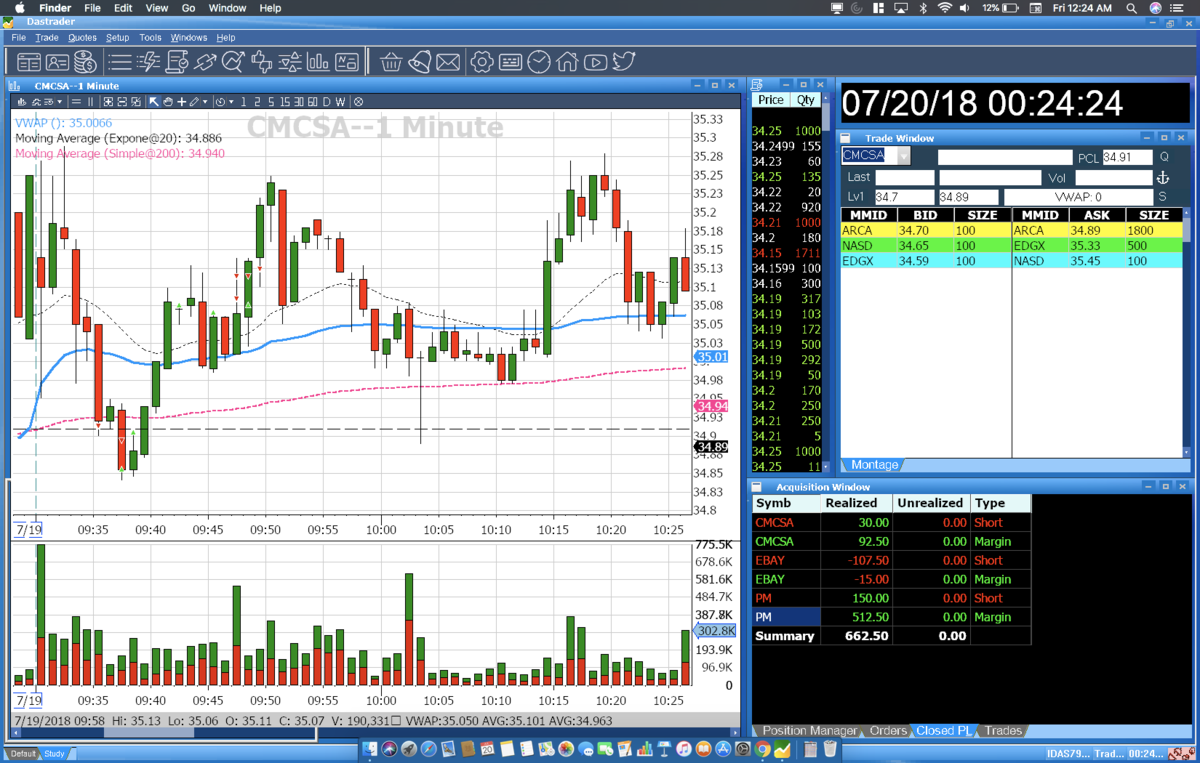Image resolution: width=1200 pixels, height=763 pixels.
Task: Switch chart to 5 minute timeframe
Action: [x=271, y=102]
